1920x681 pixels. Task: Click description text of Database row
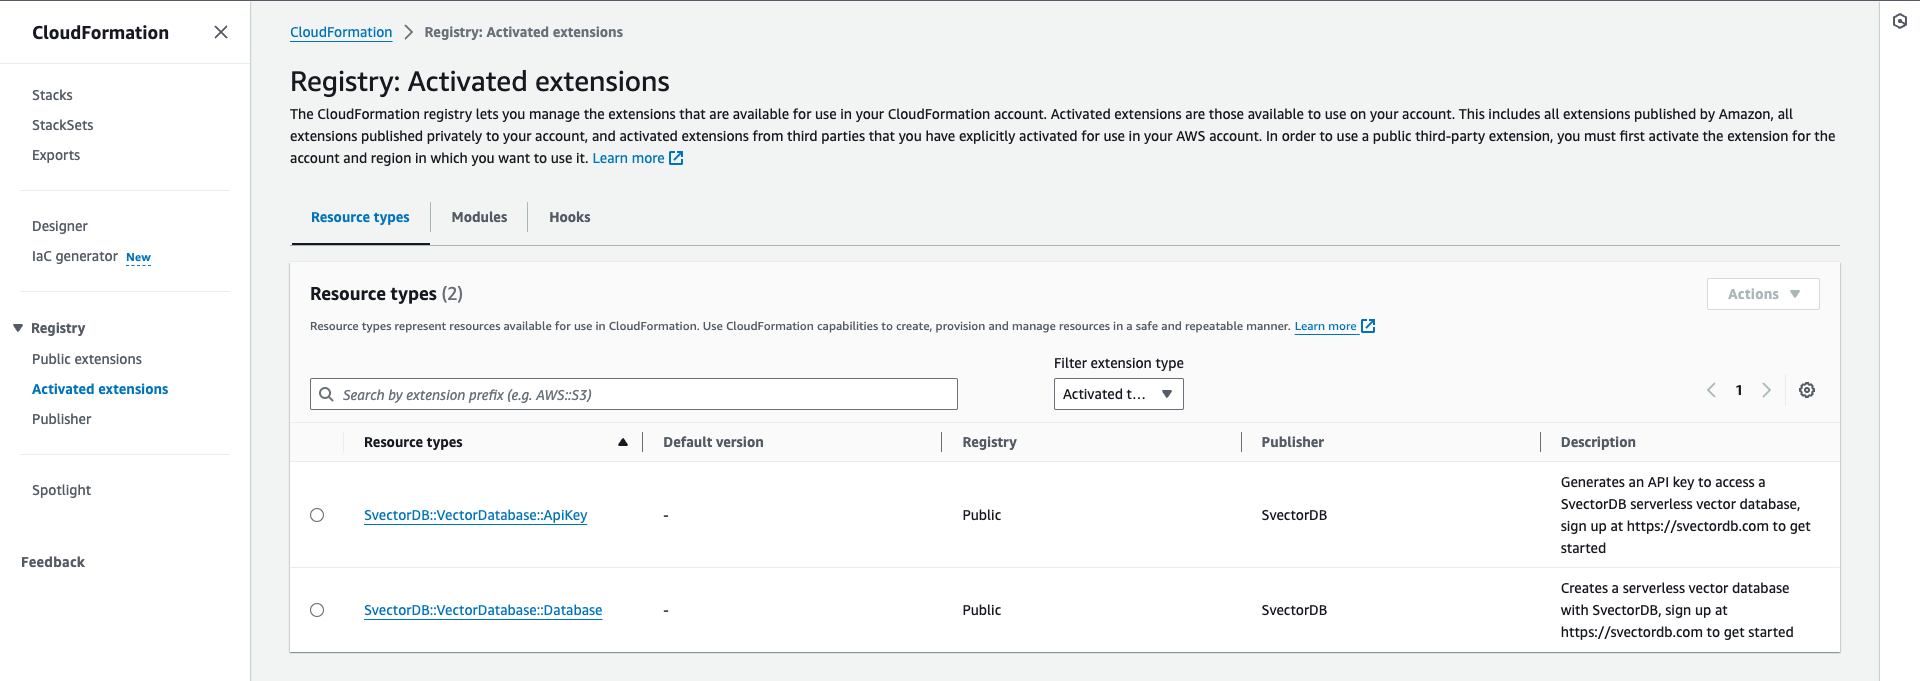pyautogui.click(x=1677, y=610)
